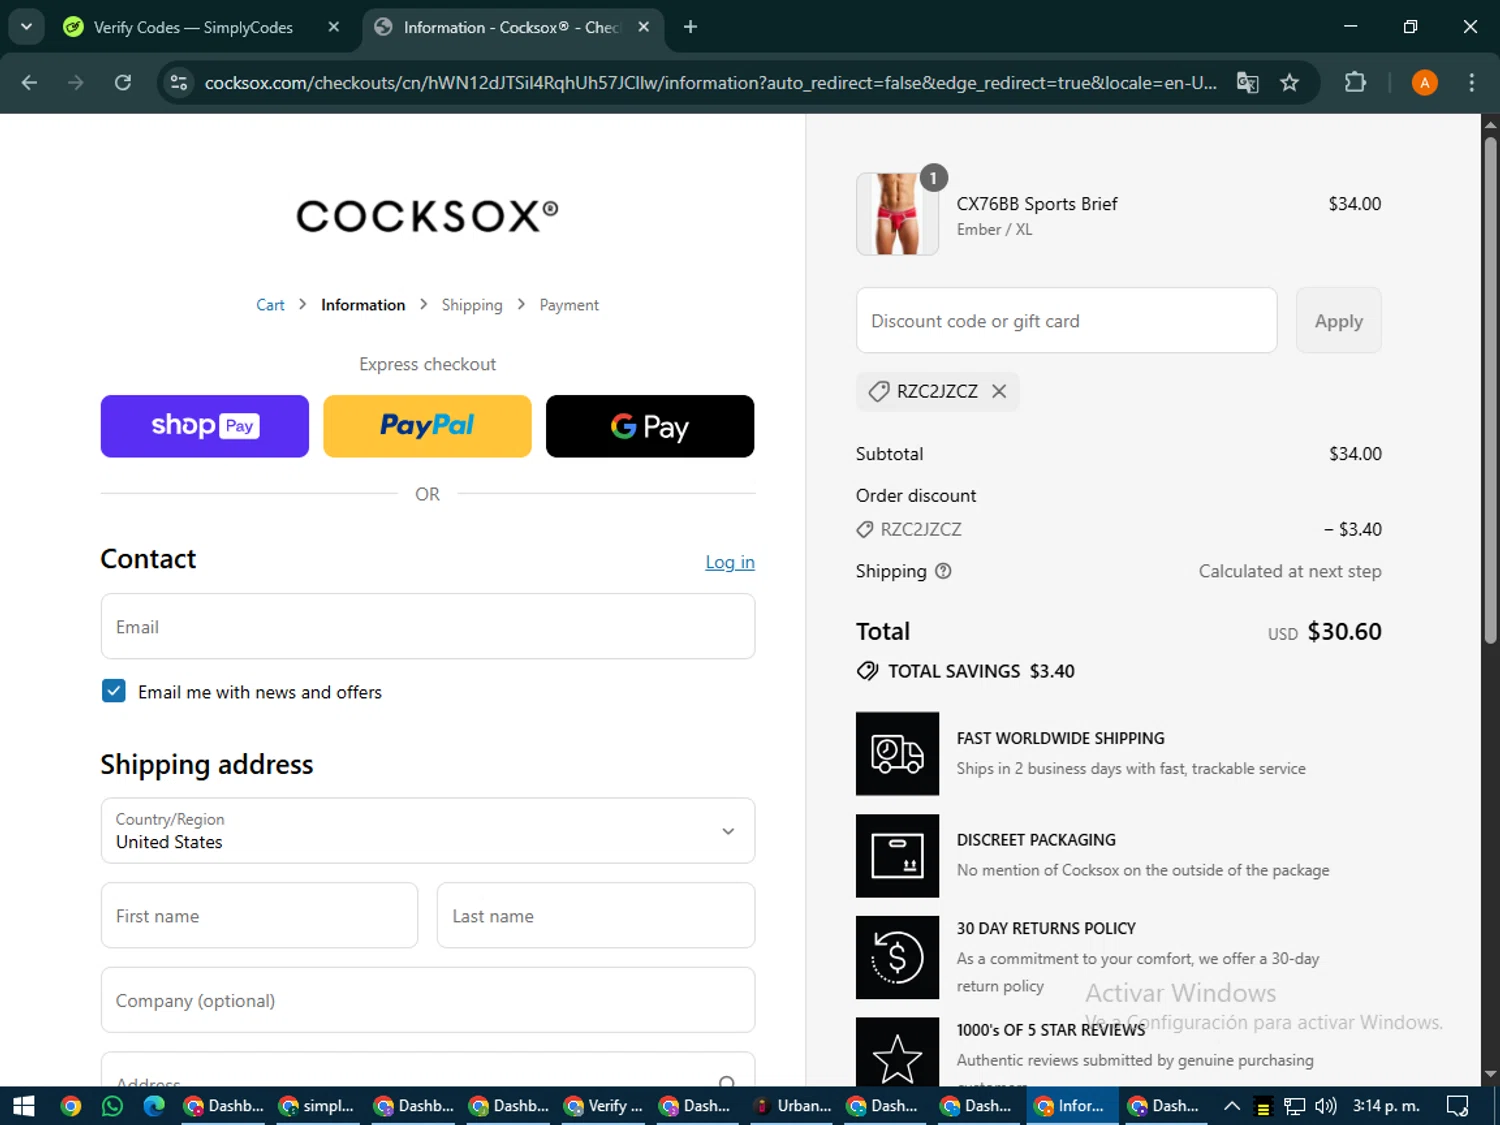This screenshot has width=1500, height=1125.
Task: Go back using the browser back arrow
Action: (29, 83)
